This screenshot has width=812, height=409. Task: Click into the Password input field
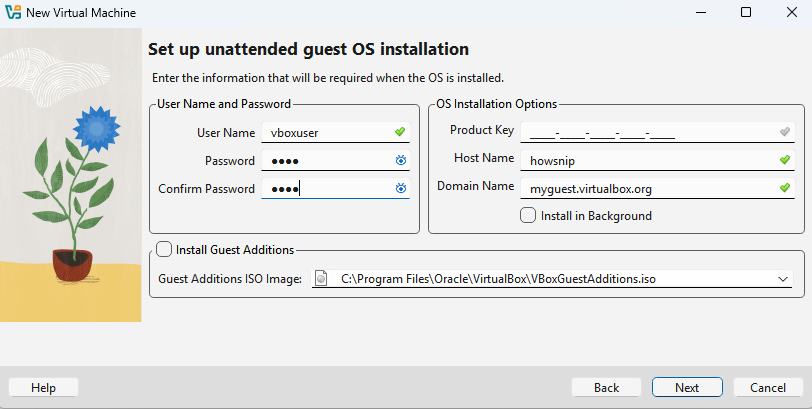point(336,160)
